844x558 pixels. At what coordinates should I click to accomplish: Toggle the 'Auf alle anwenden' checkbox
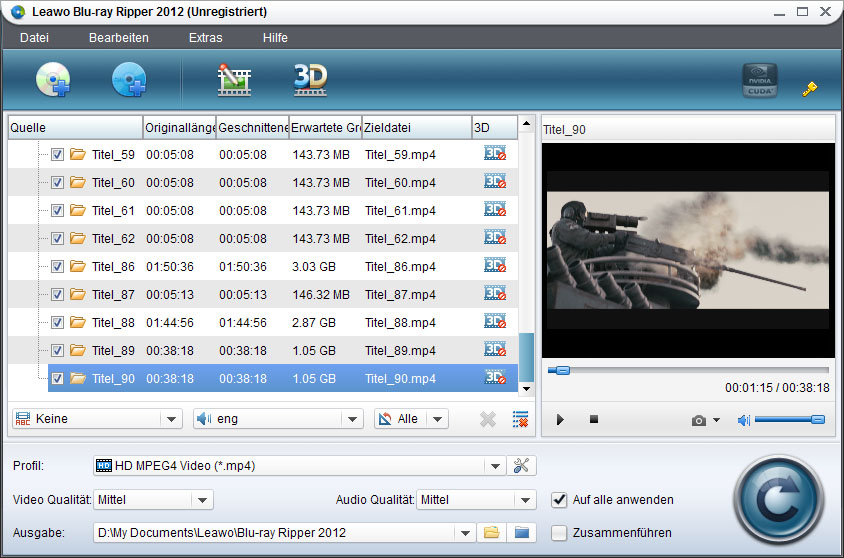(x=560, y=499)
